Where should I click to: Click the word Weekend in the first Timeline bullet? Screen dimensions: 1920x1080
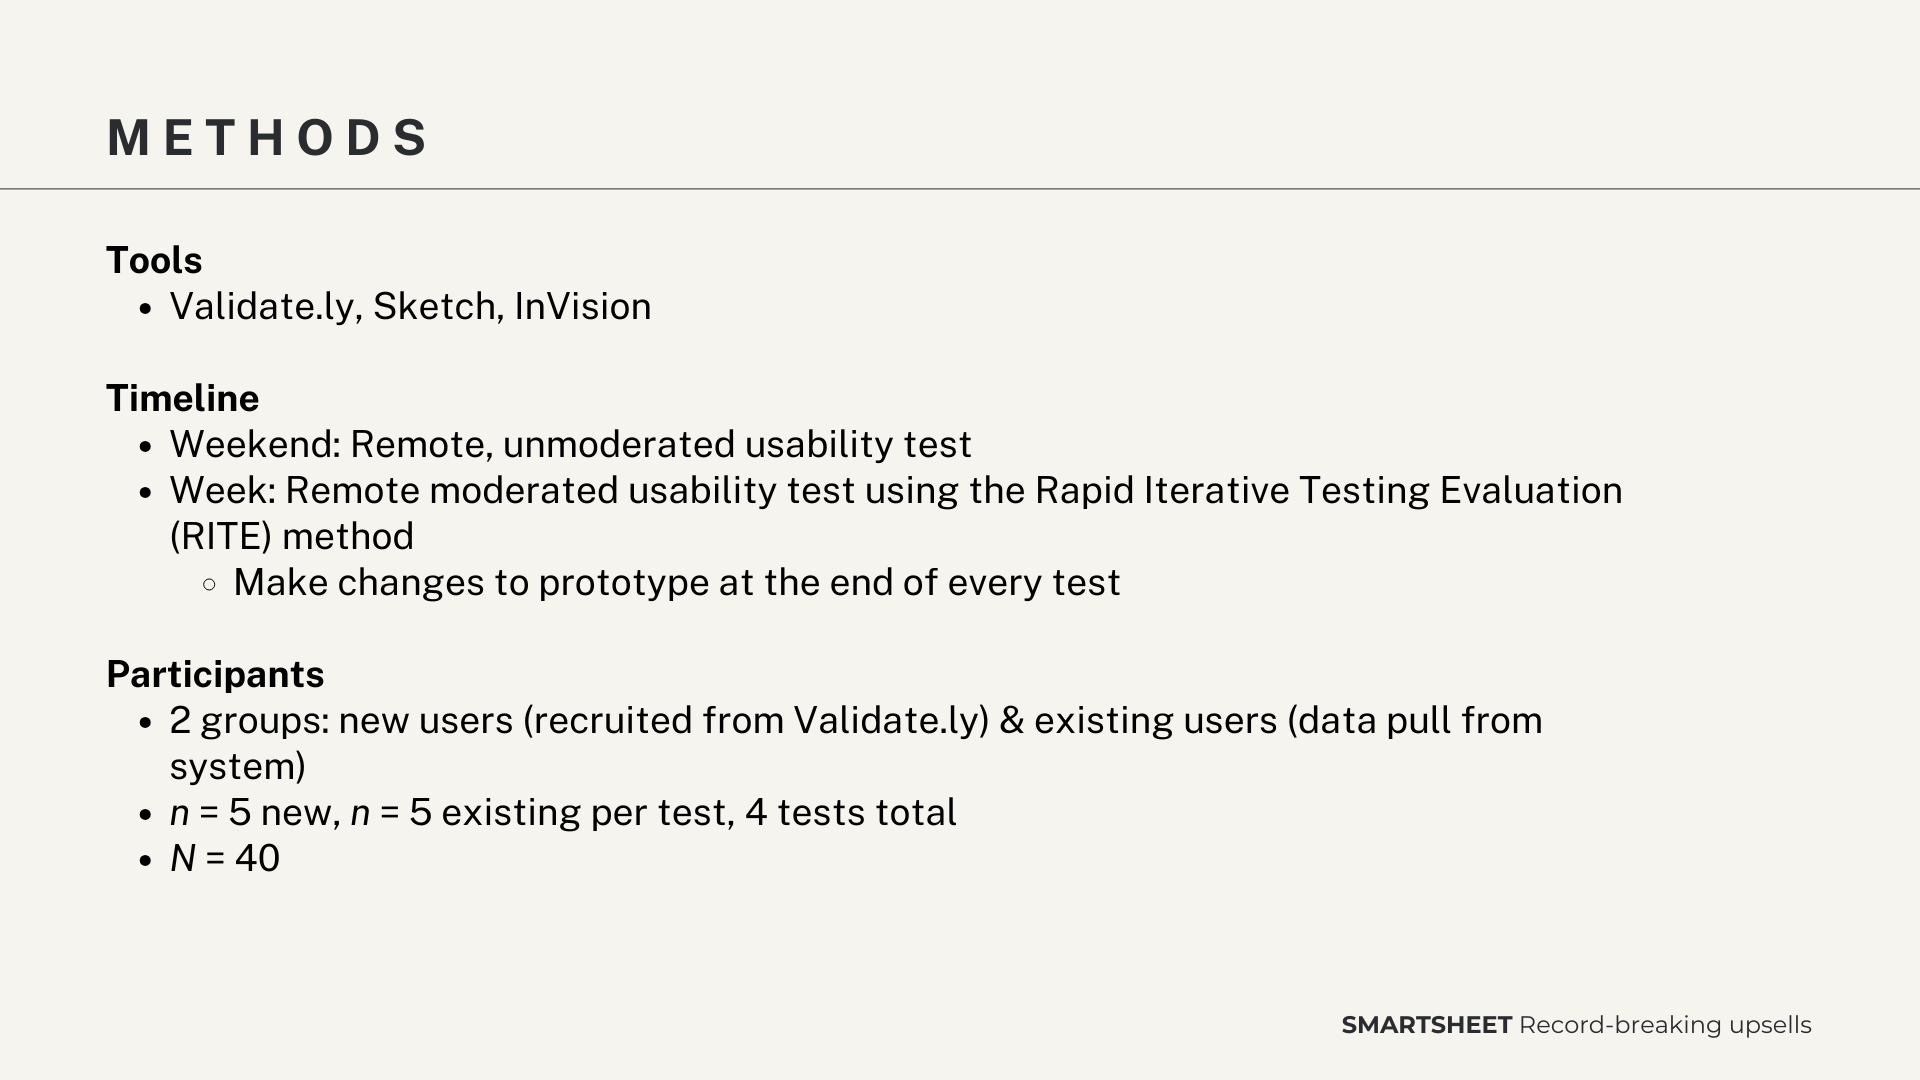point(254,445)
